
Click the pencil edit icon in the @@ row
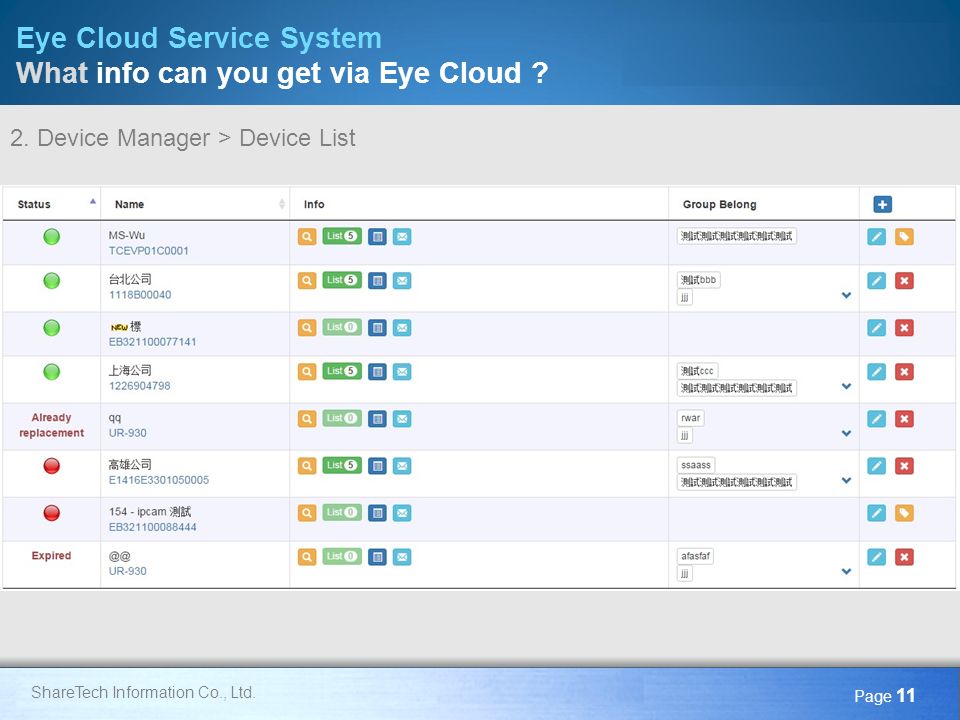(x=877, y=557)
